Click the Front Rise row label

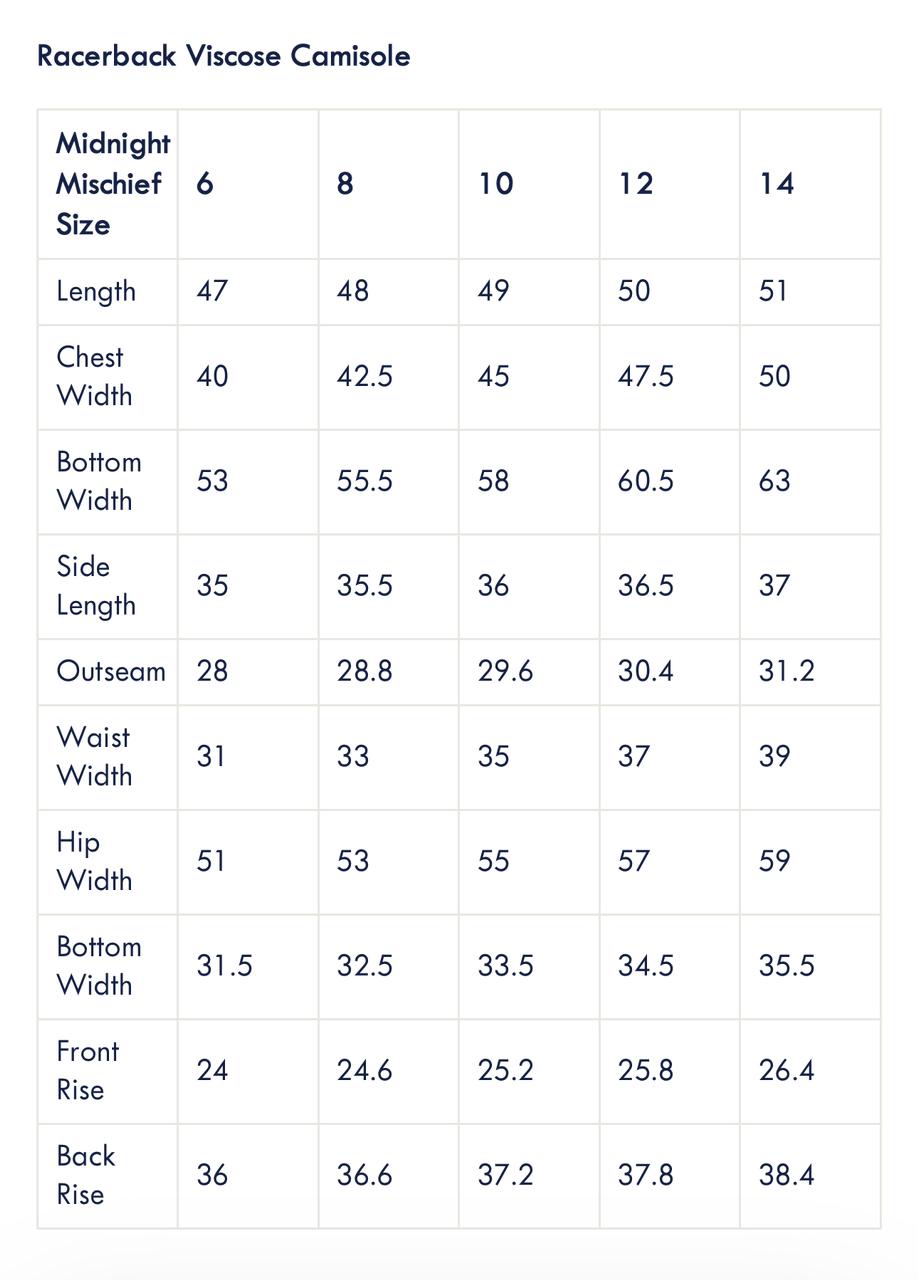(x=87, y=1070)
